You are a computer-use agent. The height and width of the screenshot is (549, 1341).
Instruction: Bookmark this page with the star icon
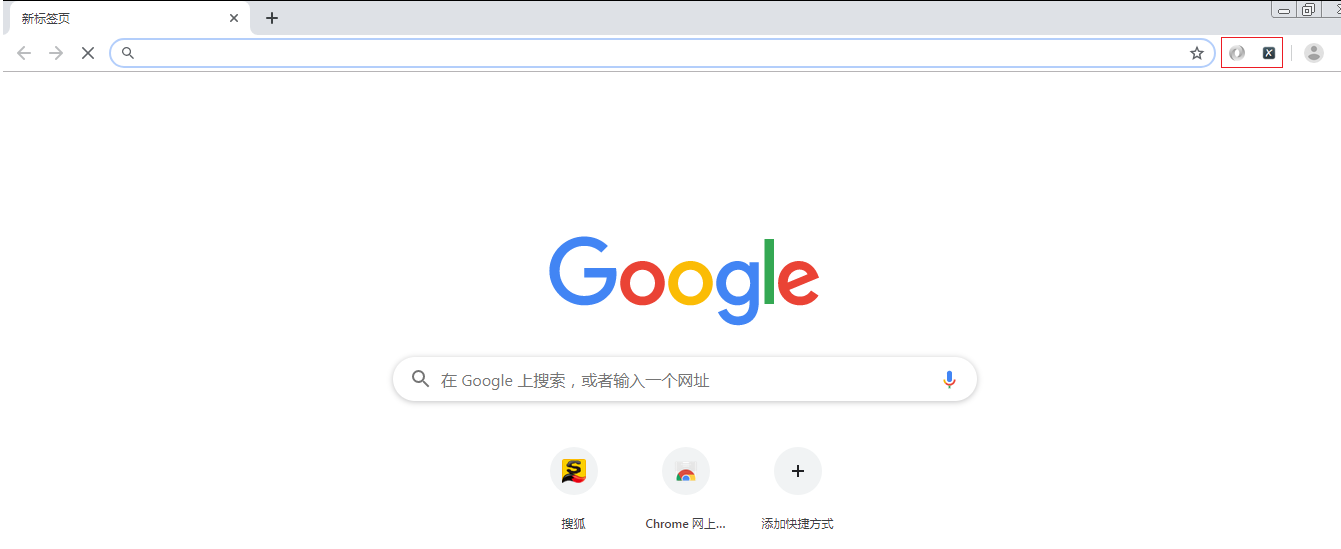1197,53
